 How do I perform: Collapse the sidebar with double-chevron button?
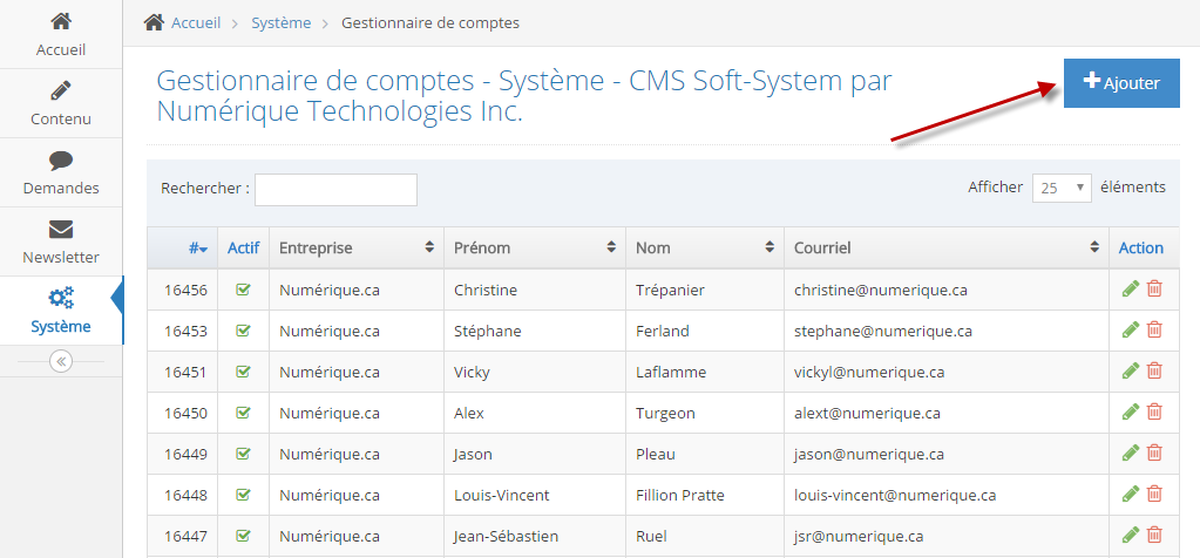tap(61, 361)
